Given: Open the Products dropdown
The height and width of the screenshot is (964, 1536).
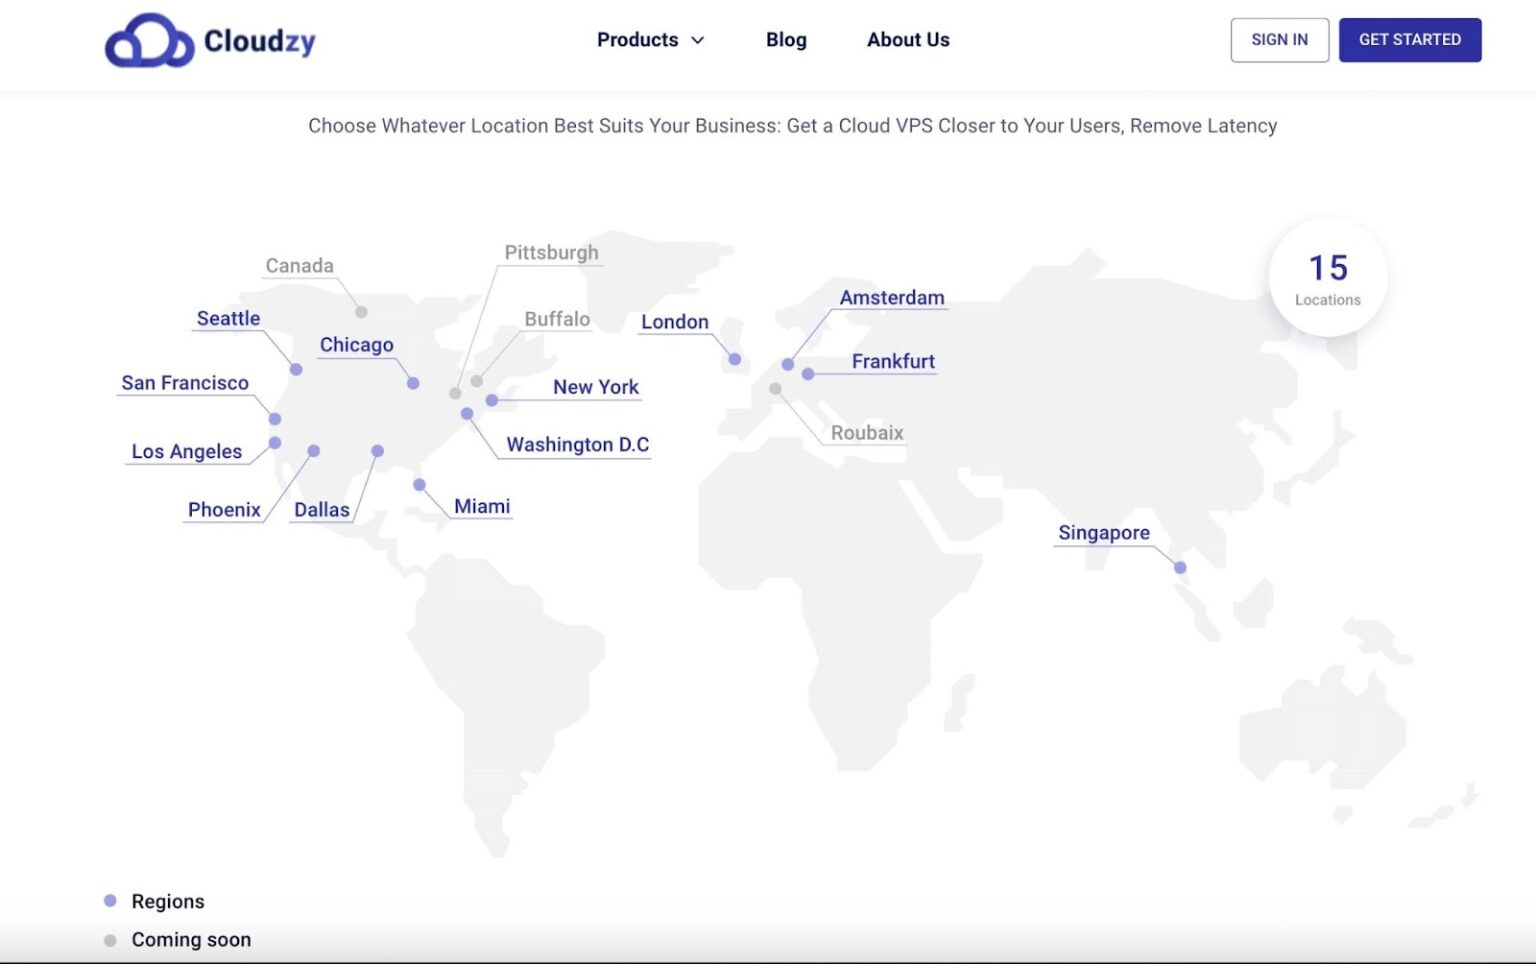Looking at the screenshot, I should pyautogui.click(x=637, y=40).
